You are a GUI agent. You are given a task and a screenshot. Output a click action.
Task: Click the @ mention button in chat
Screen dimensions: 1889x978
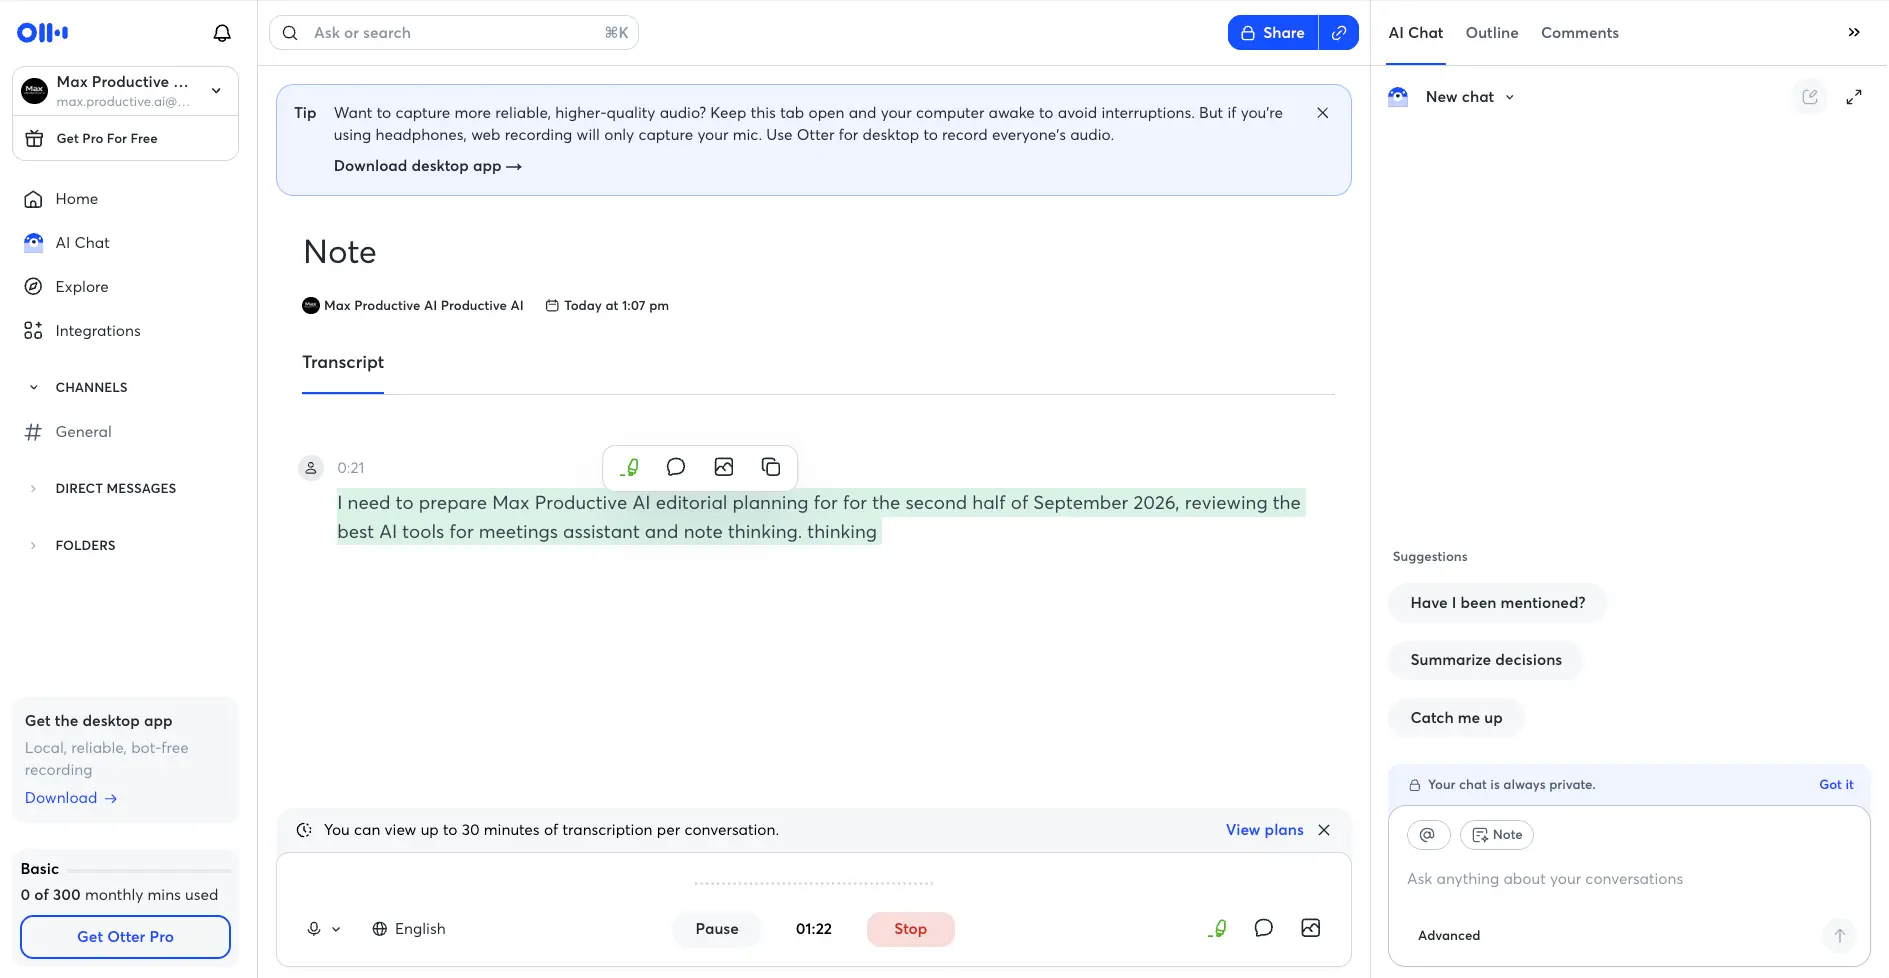(x=1428, y=835)
